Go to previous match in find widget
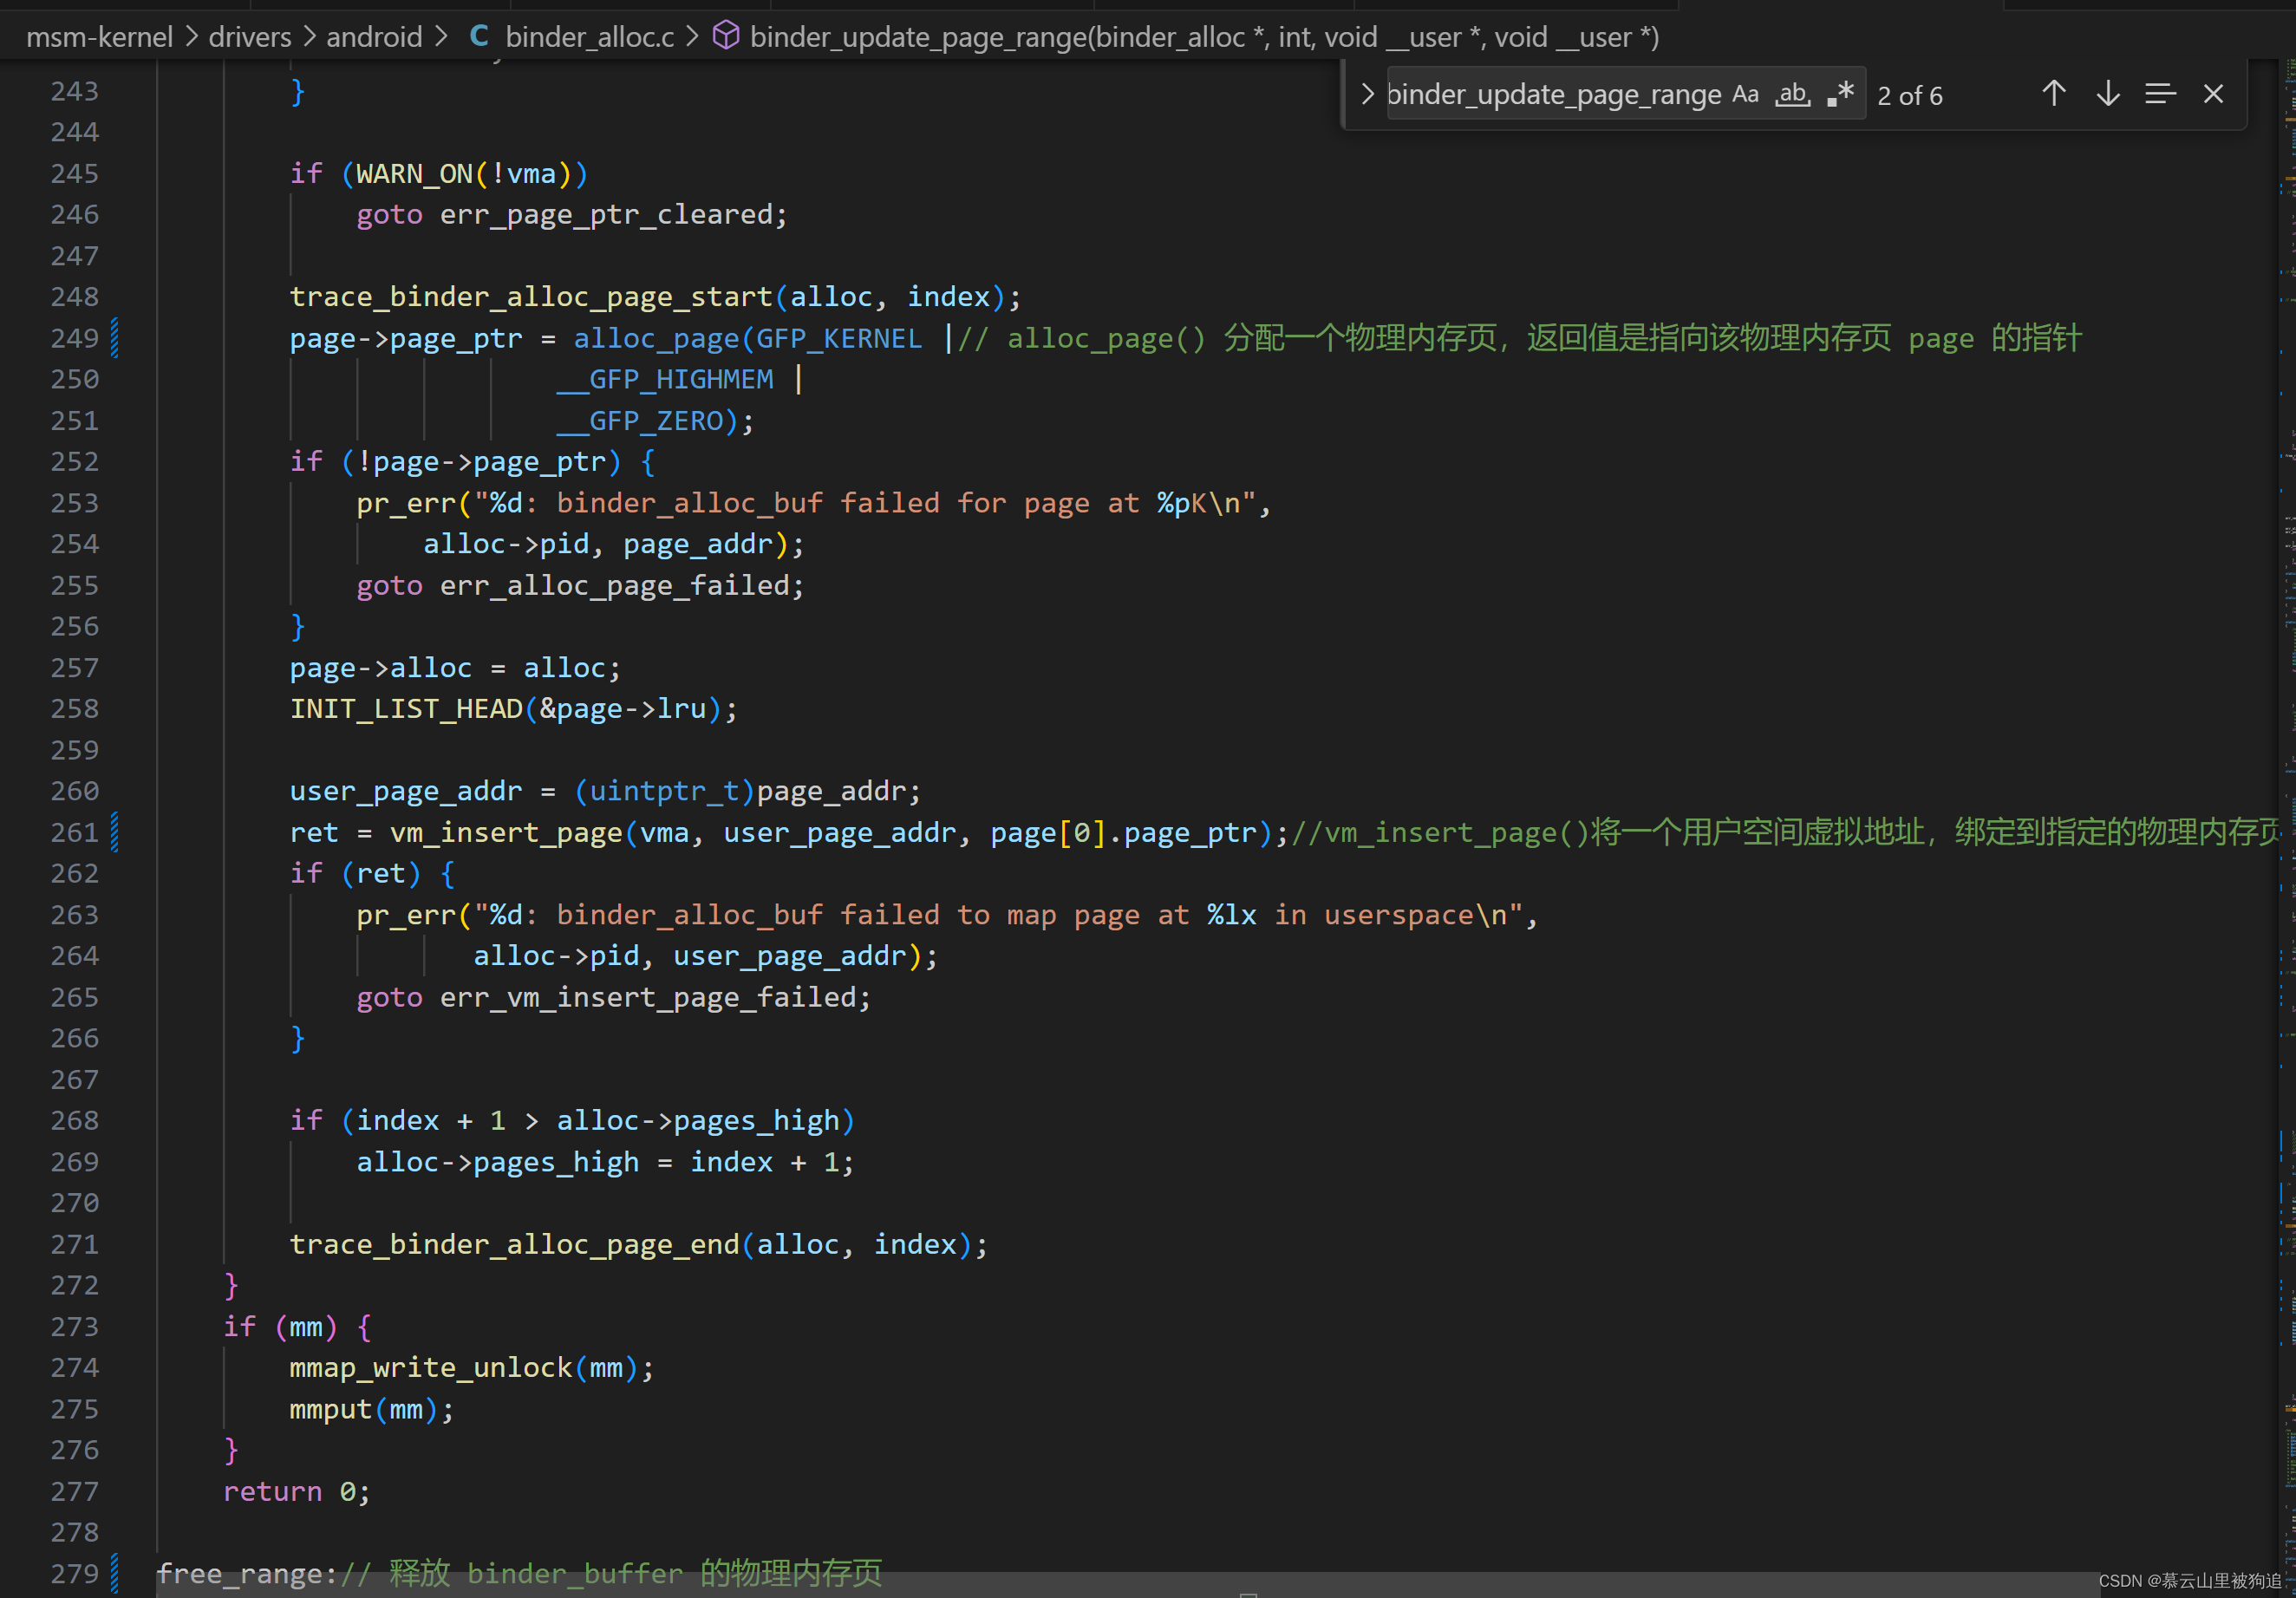Viewport: 2296px width, 1598px height. tap(2053, 94)
